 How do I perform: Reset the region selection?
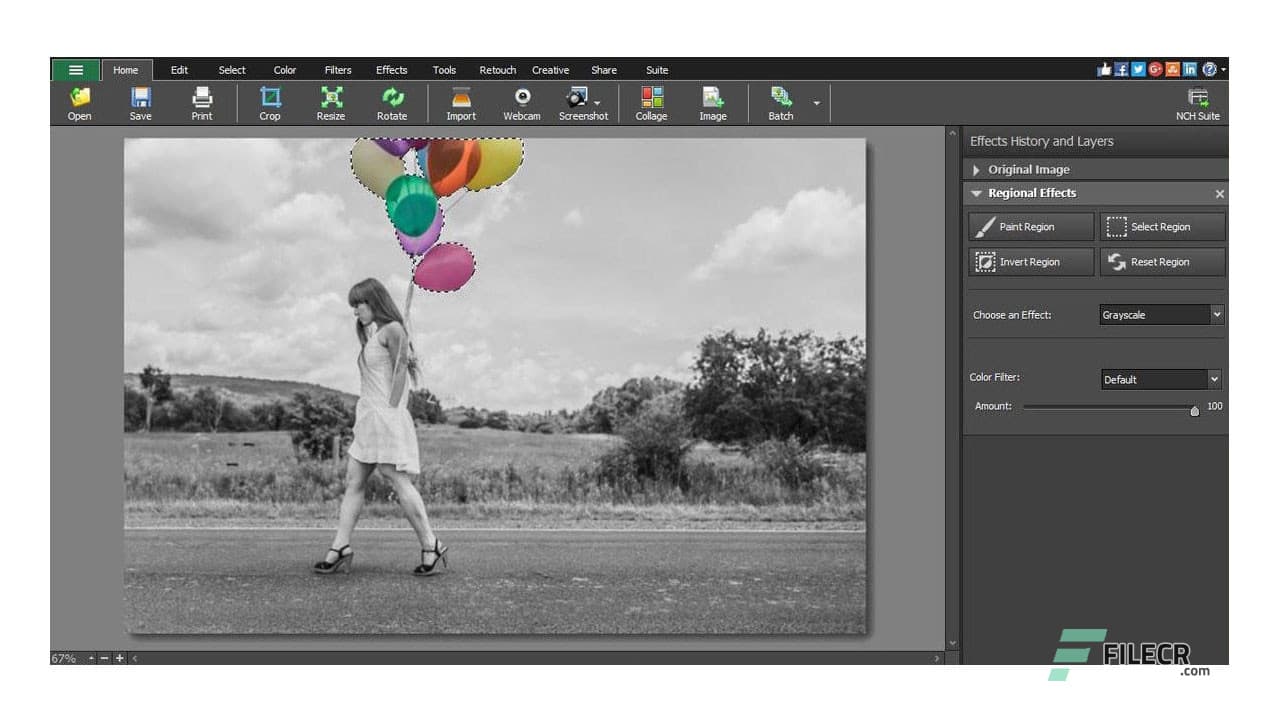(x=1162, y=261)
